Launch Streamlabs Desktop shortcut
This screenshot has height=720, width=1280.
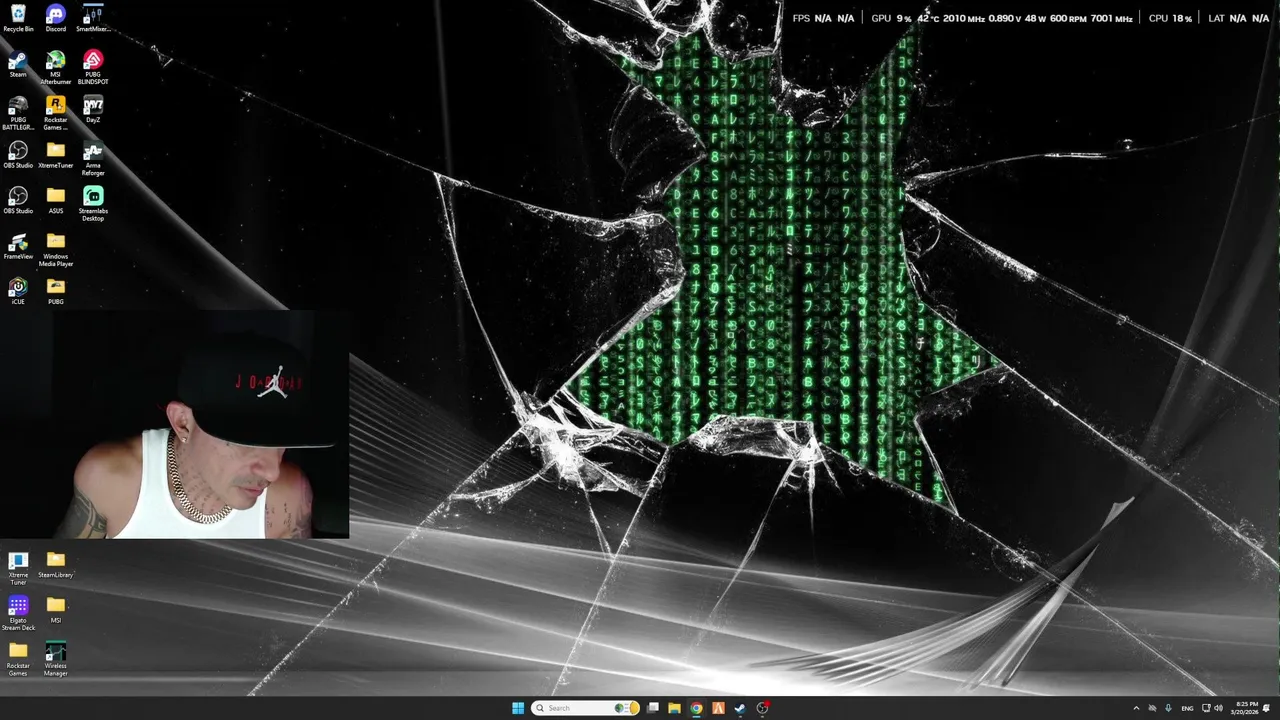tap(93, 204)
